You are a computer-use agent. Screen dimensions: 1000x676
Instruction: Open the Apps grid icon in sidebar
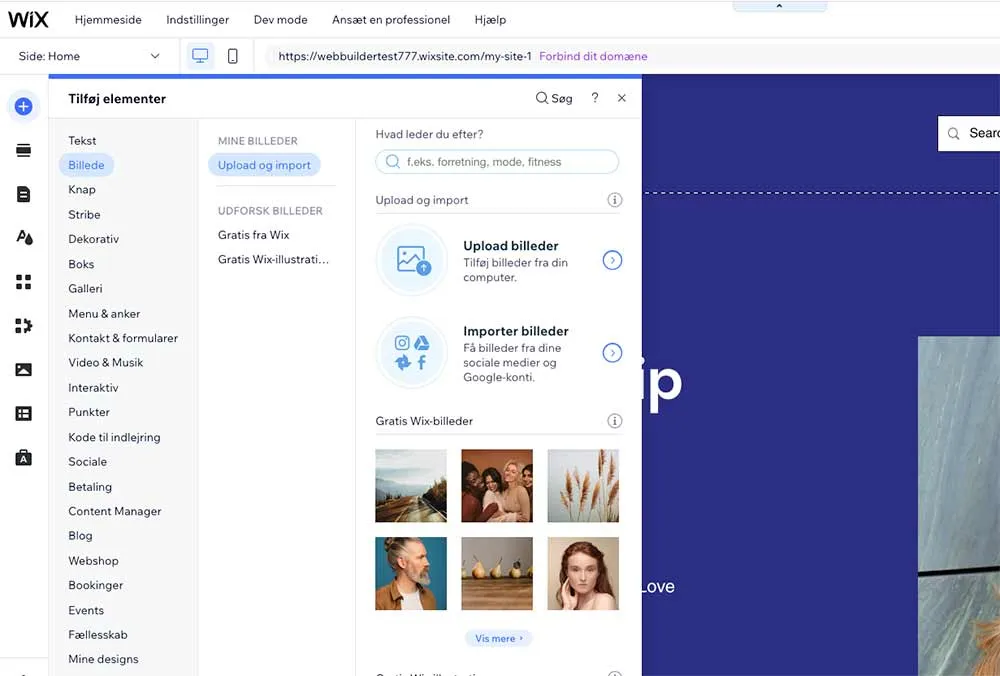[x=24, y=281]
